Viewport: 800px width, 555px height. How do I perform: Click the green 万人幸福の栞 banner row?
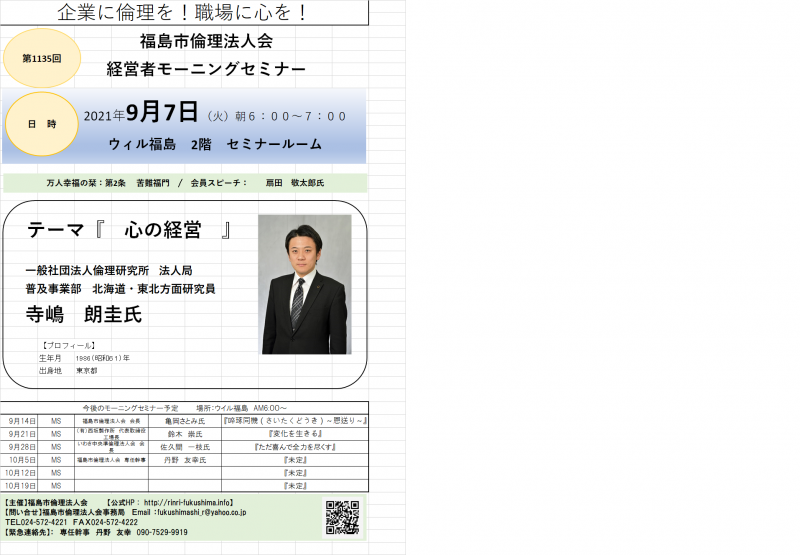185,184
